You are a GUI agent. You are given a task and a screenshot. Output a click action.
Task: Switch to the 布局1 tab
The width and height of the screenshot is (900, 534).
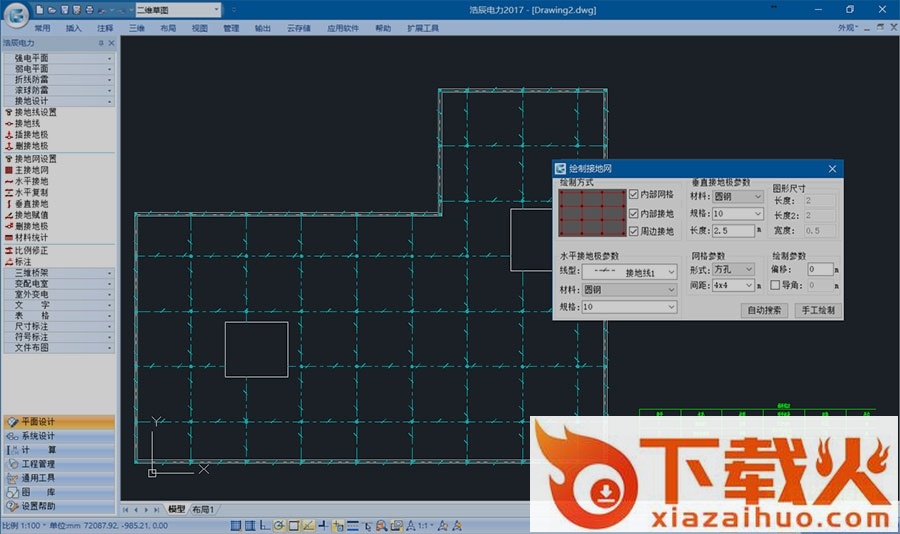[203, 509]
